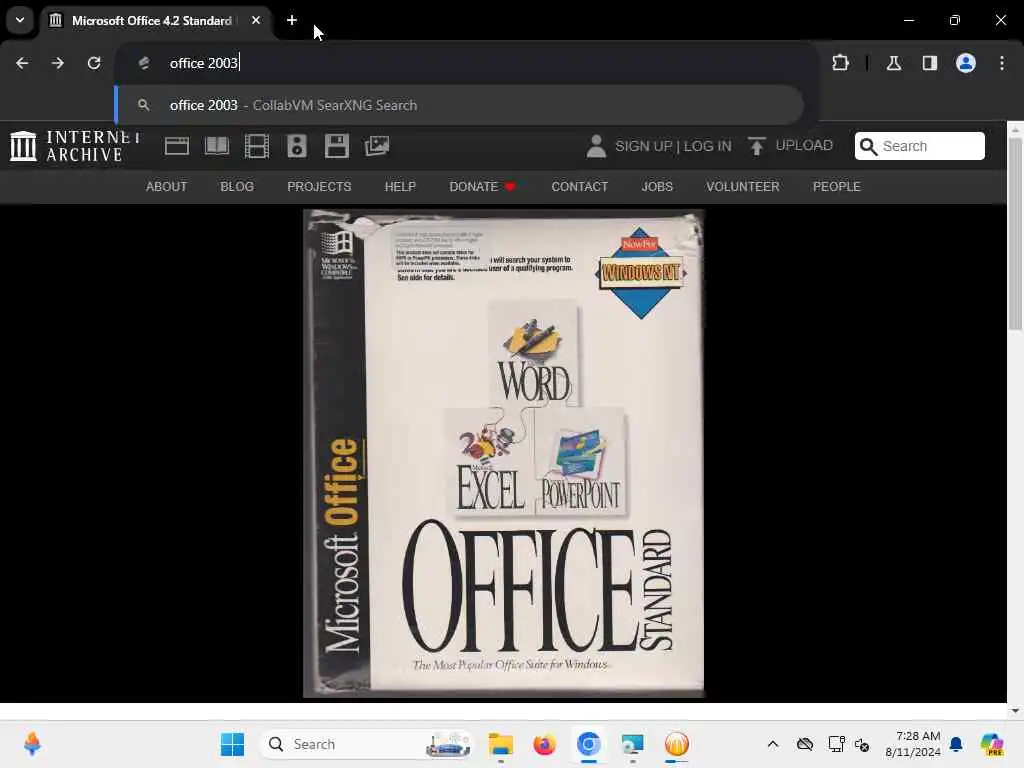
Task: Open the Software floppy disk icon
Action: click(337, 146)
